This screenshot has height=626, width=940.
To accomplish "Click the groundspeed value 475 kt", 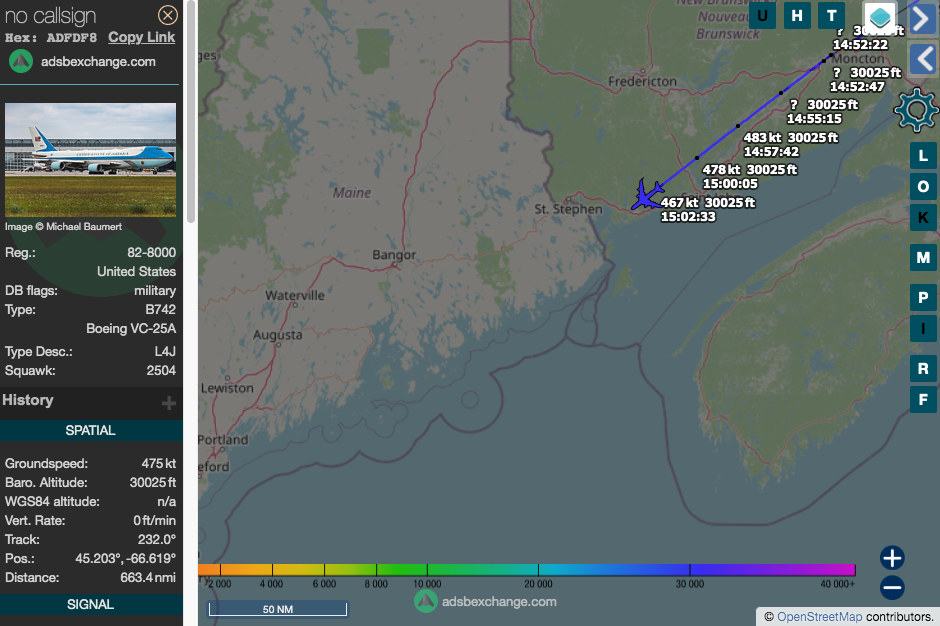I will 159,464.
